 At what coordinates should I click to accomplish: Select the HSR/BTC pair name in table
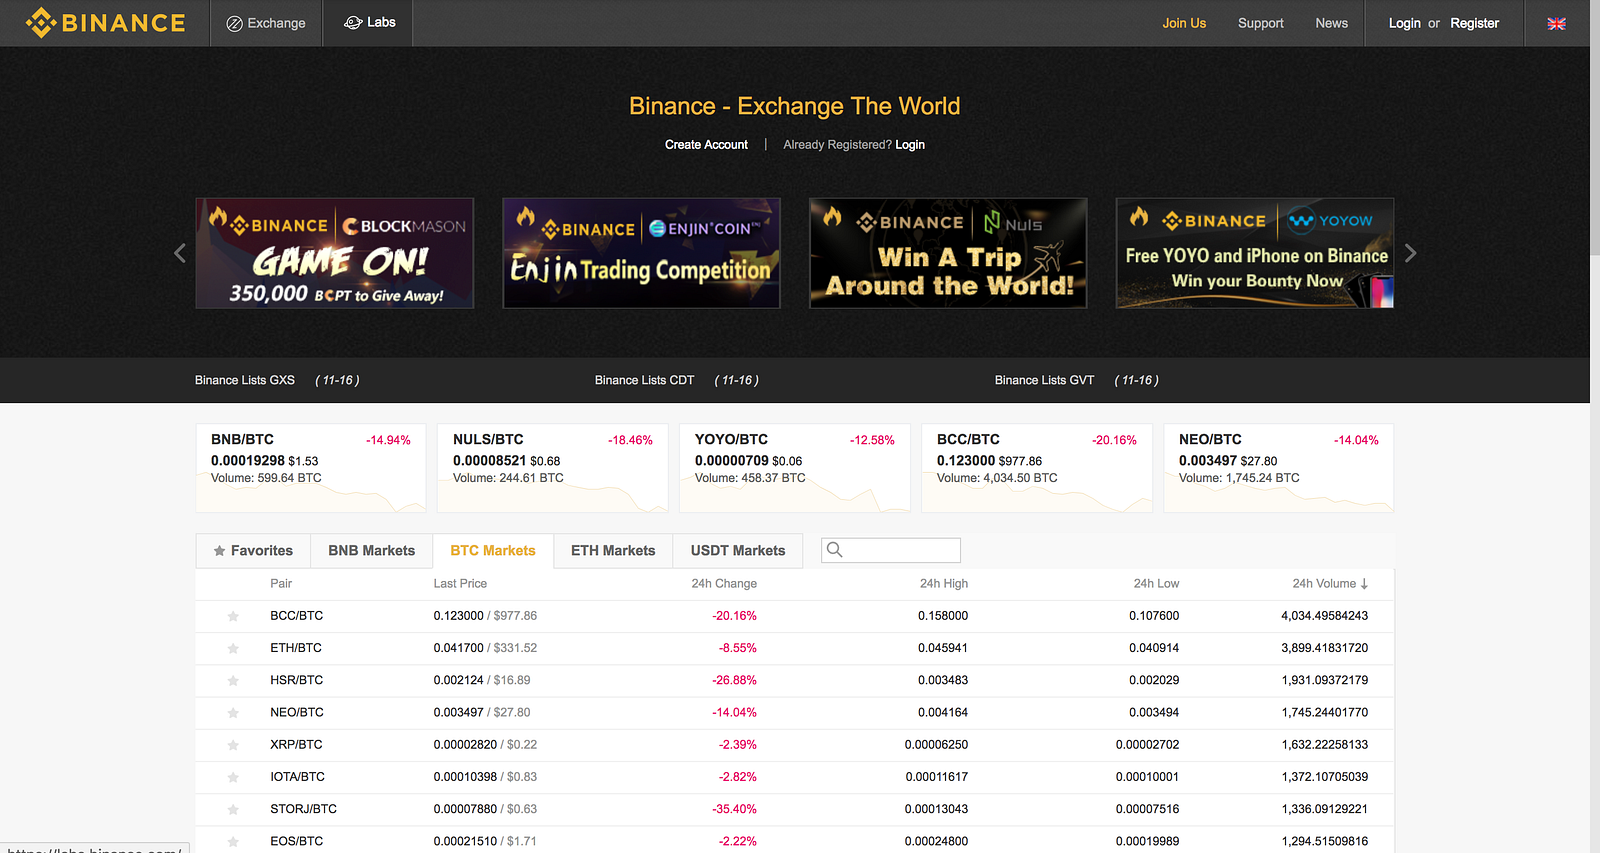pyautogui.click(x=297, y=680)
